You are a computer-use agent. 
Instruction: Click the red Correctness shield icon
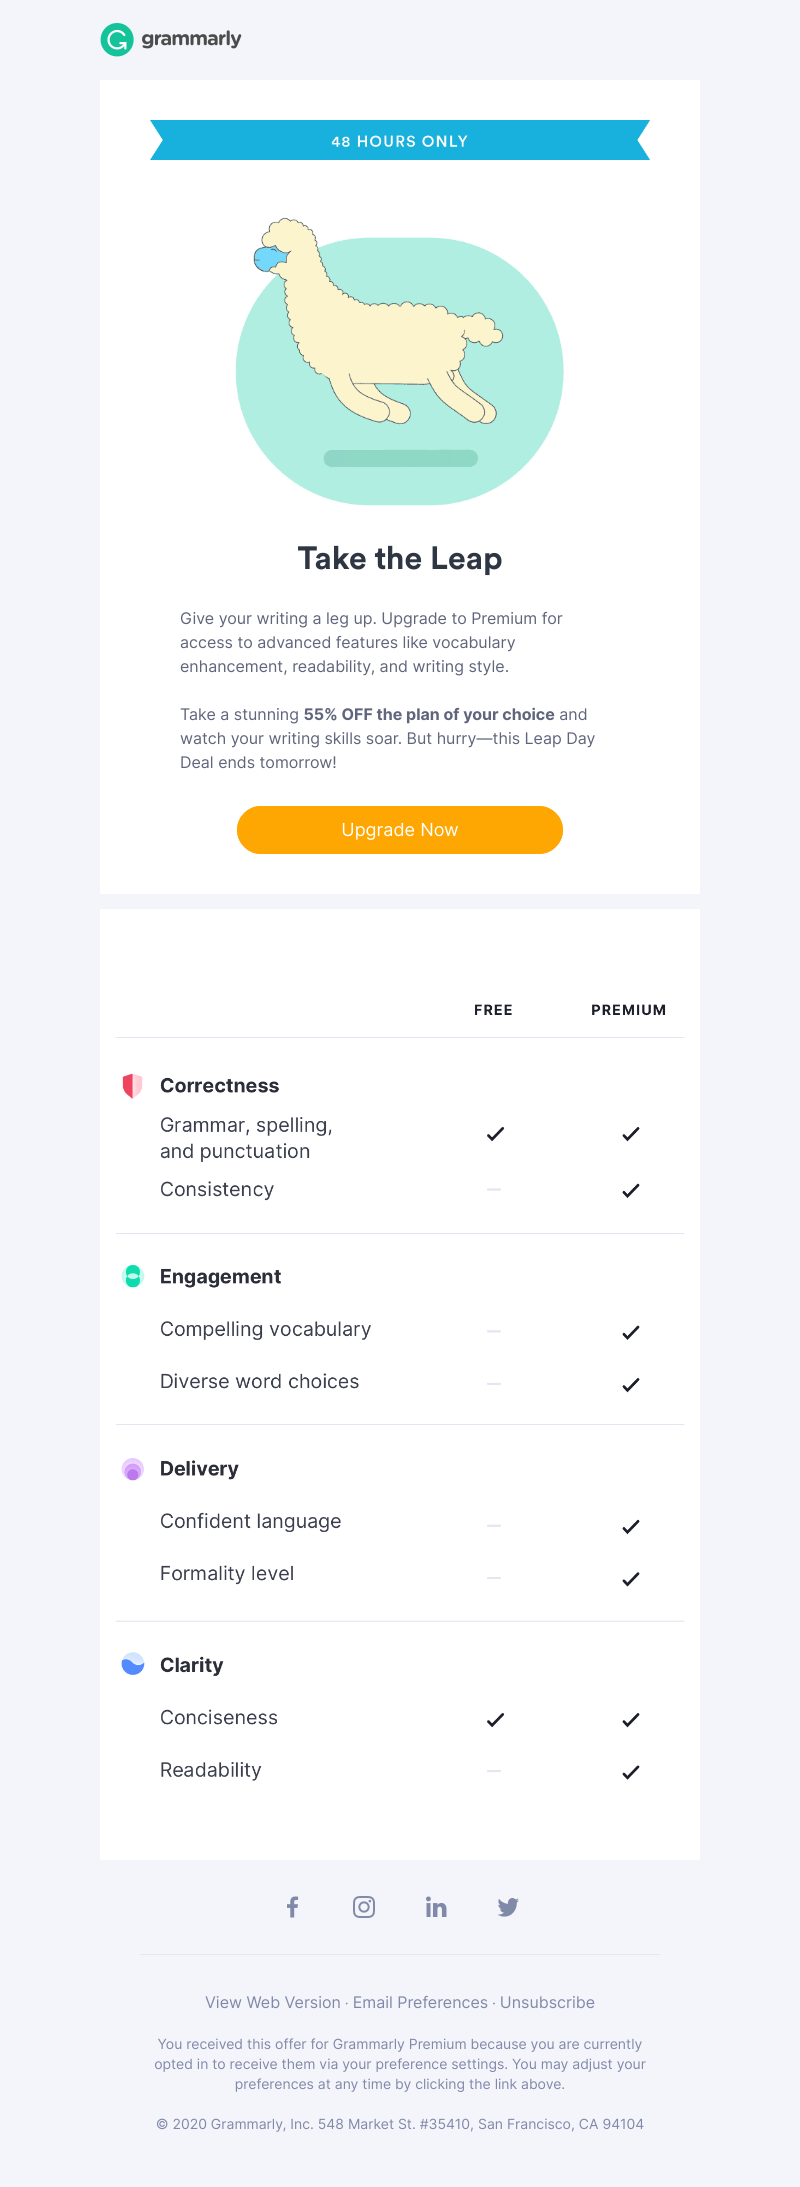point(132,1086)
